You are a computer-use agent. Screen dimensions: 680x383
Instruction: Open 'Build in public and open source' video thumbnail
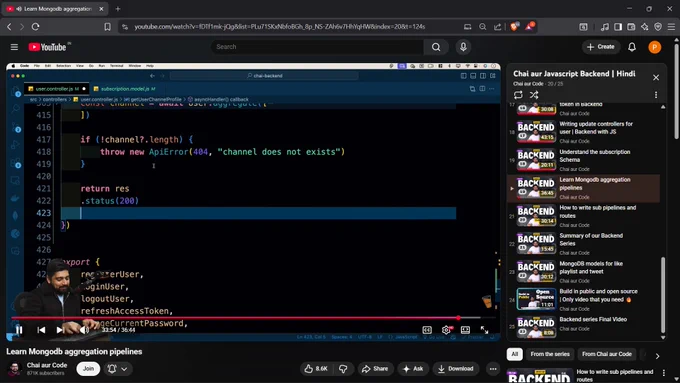(536, 299)
